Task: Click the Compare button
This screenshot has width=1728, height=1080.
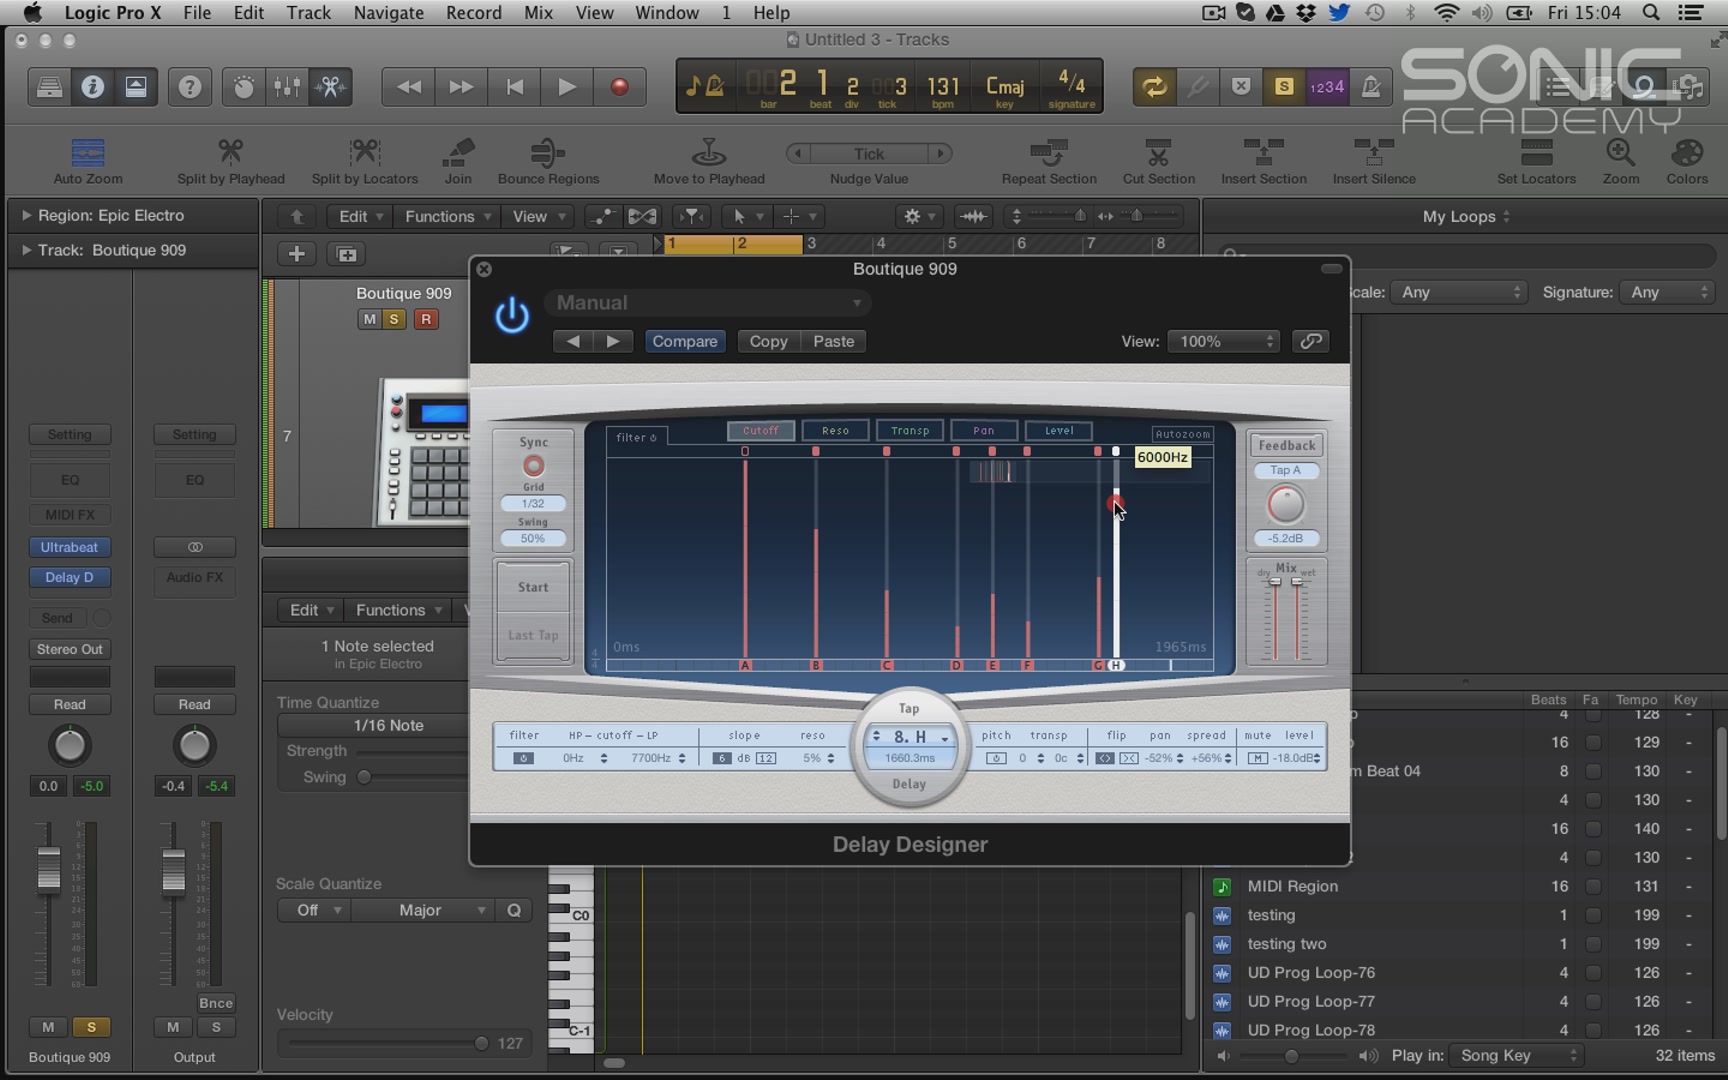Action: point(685,341)
